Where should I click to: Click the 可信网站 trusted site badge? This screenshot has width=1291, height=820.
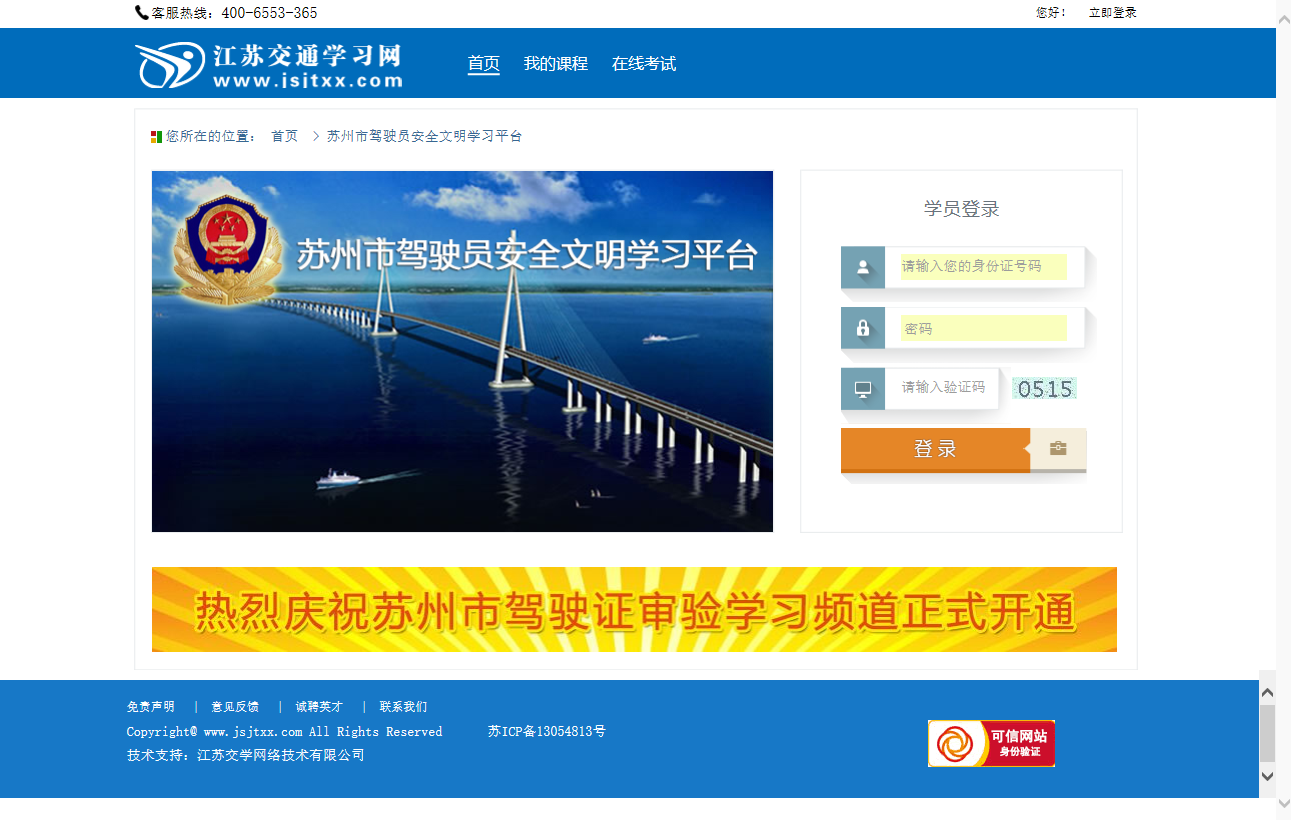991,743
